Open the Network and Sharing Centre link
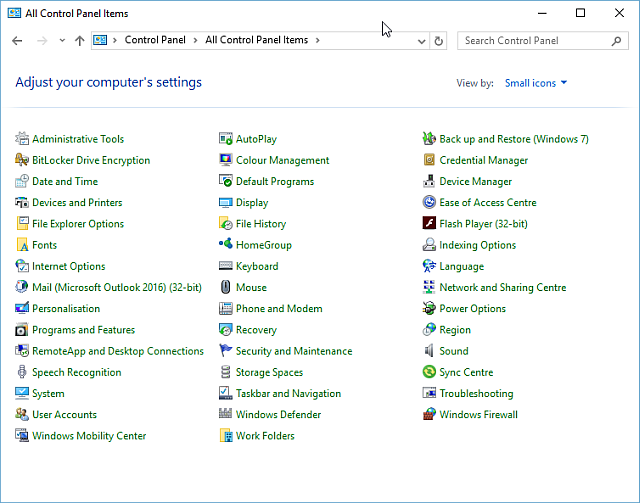 click(502, 288)
